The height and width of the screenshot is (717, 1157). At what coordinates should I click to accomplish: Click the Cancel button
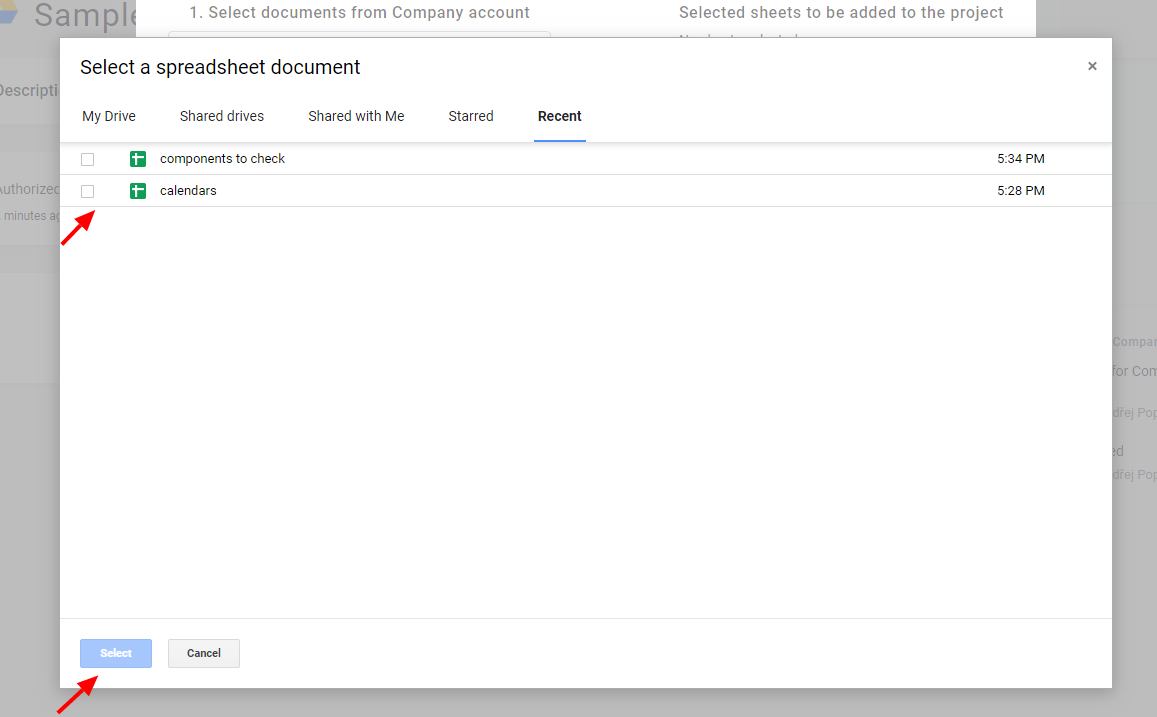click(x=204, y=654)
